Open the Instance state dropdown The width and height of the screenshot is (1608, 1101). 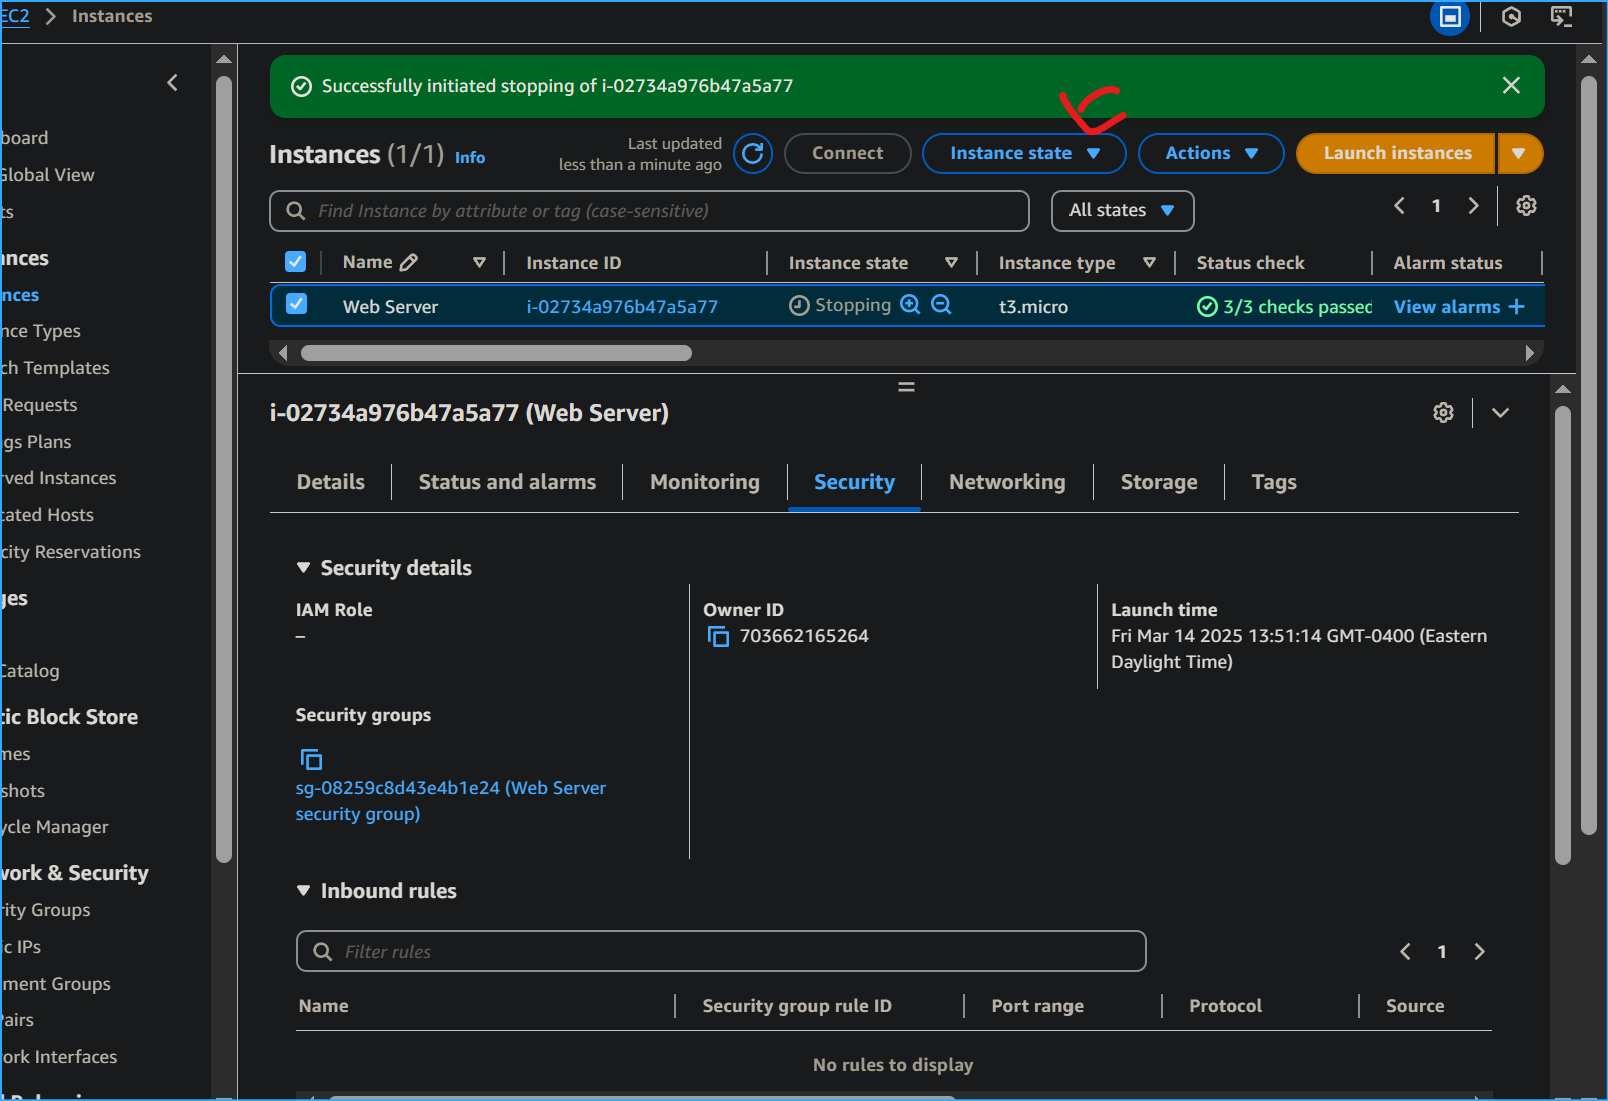click(x=1023, y=153)
